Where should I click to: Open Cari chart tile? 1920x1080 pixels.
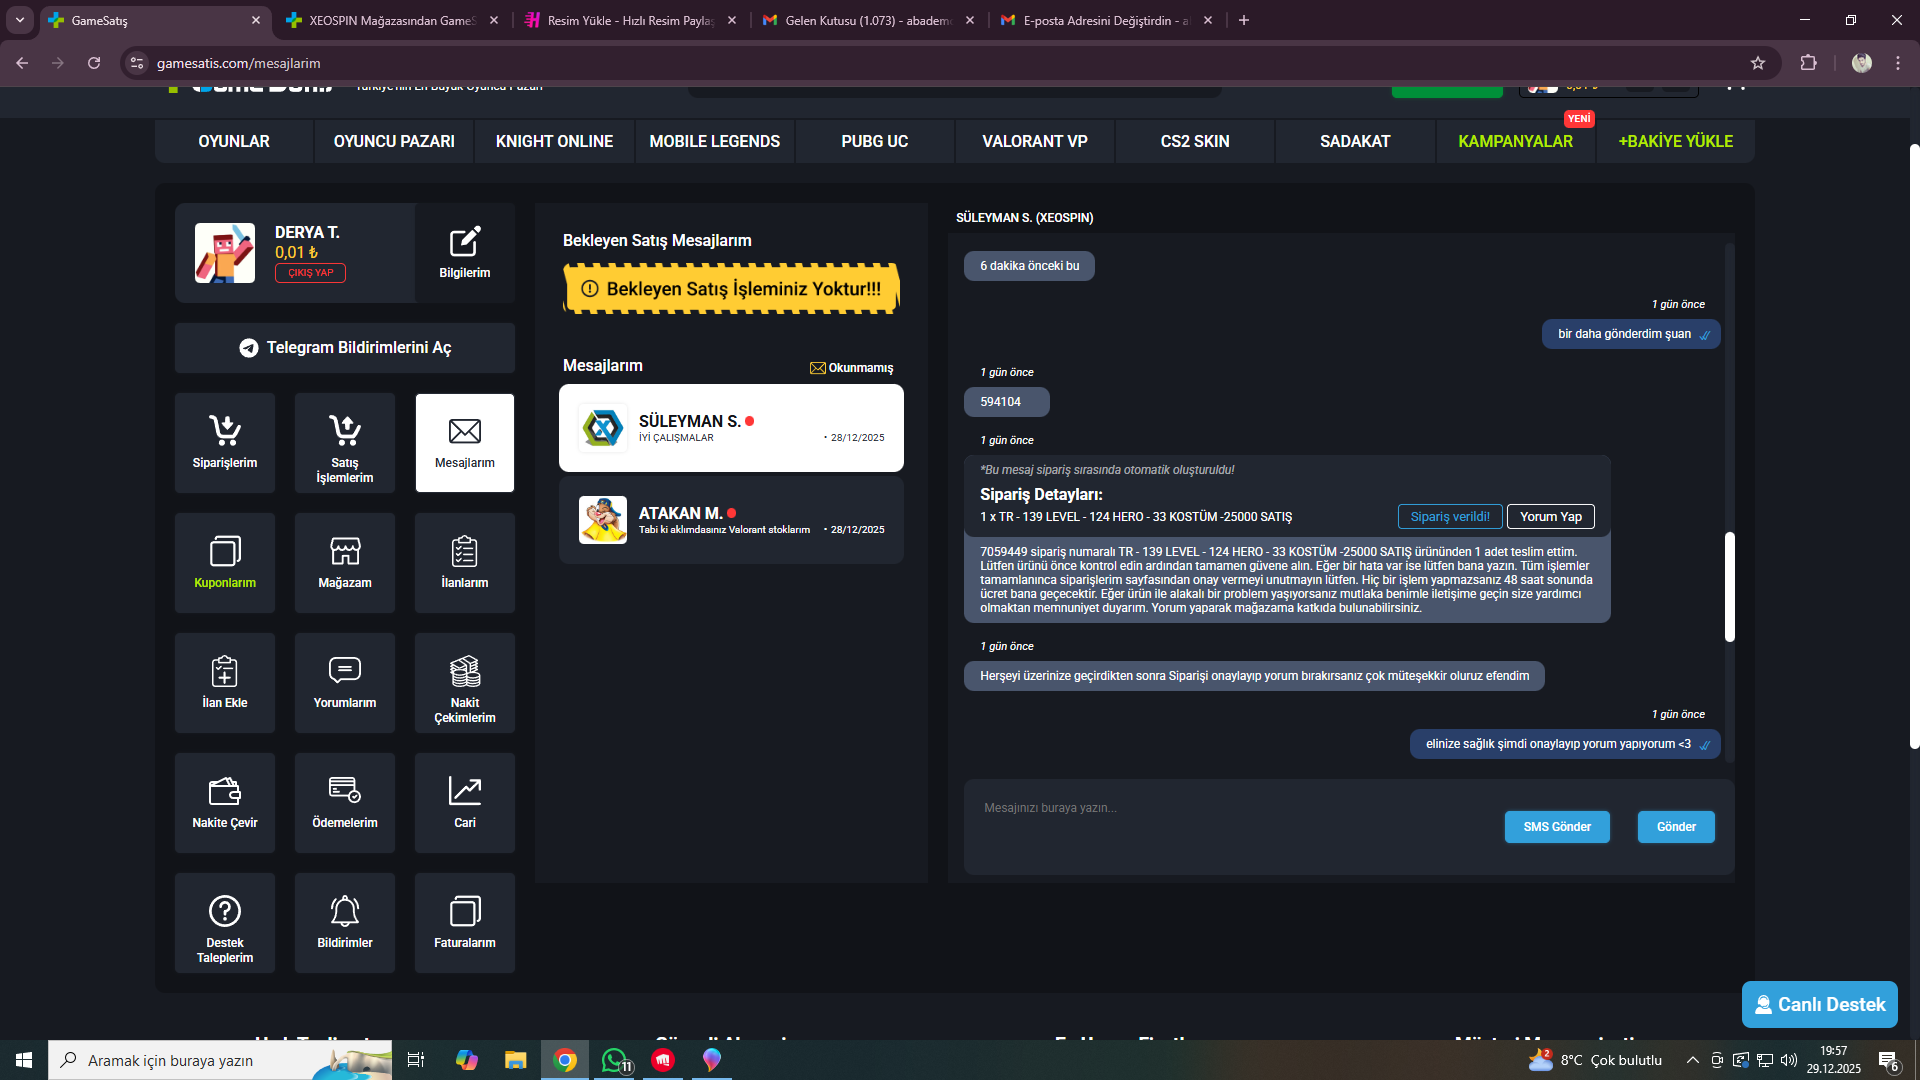[x=465, y=802]
